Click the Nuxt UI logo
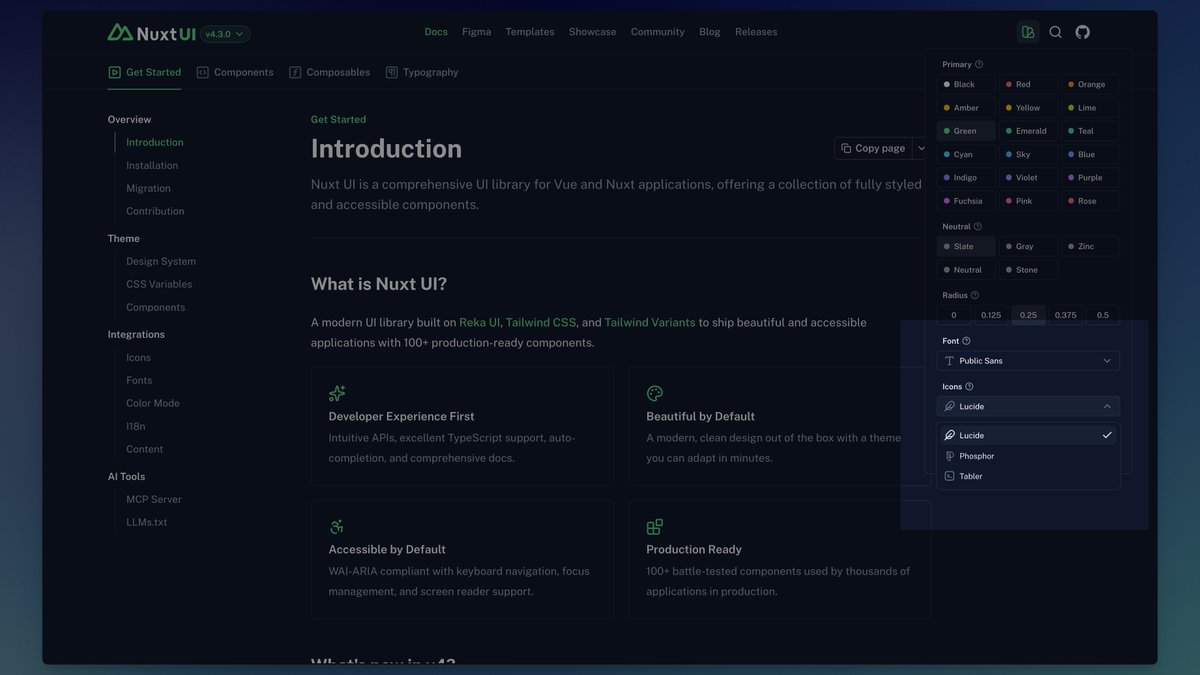The height and width of the screenshot is (675, 1200). pos(152,33)
